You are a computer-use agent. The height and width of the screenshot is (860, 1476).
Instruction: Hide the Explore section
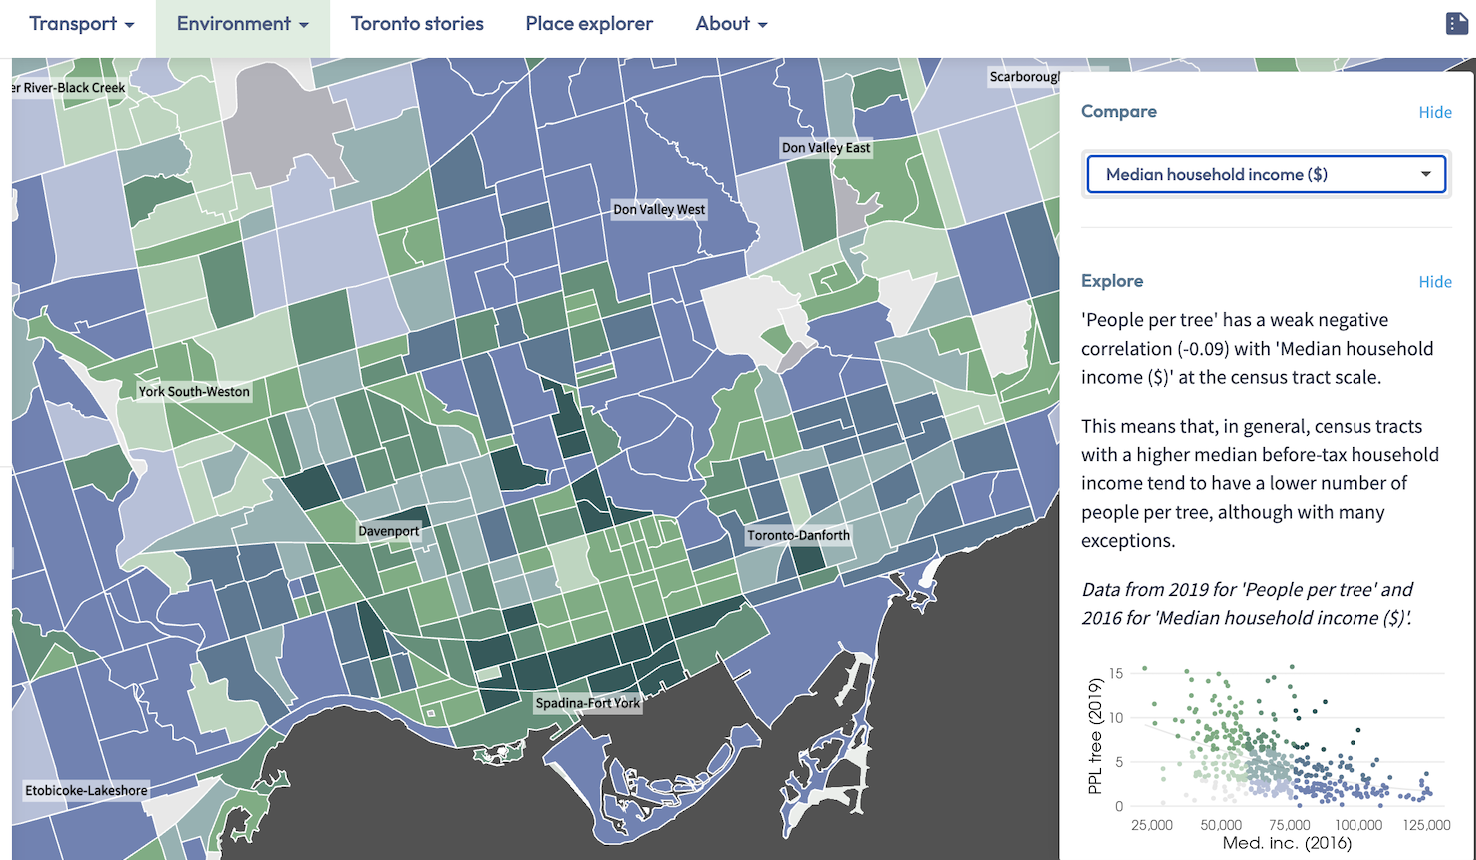1434,282
